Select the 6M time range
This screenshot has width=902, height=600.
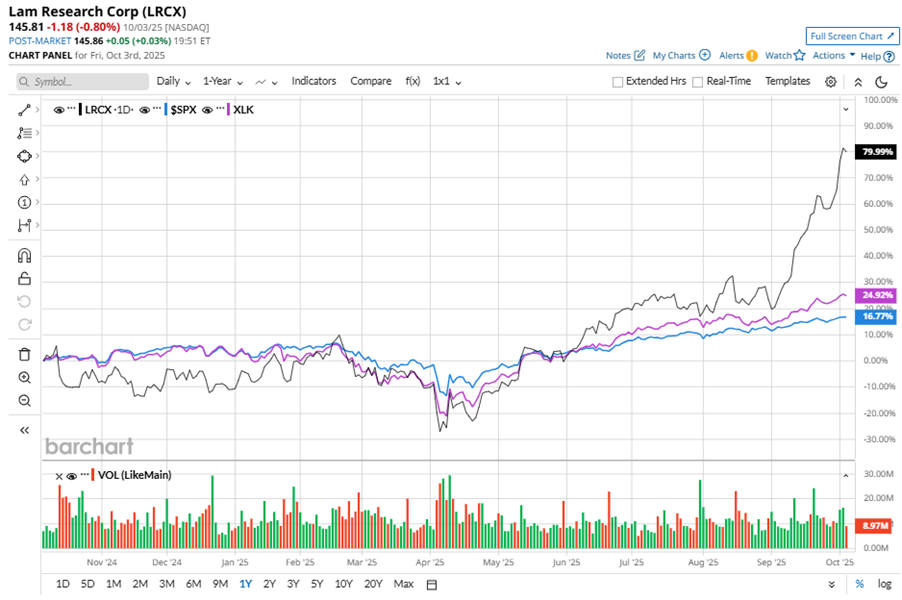pos(193,584)
